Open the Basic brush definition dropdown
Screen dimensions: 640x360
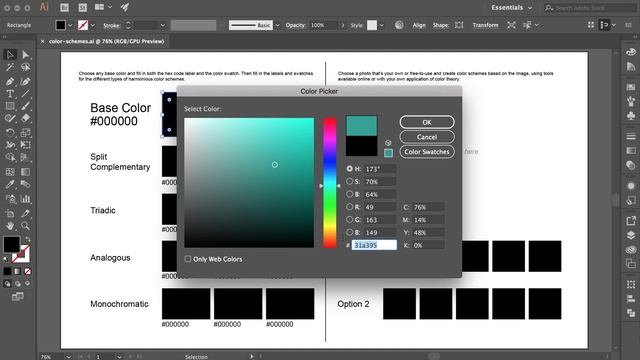[x=278, y=25]
